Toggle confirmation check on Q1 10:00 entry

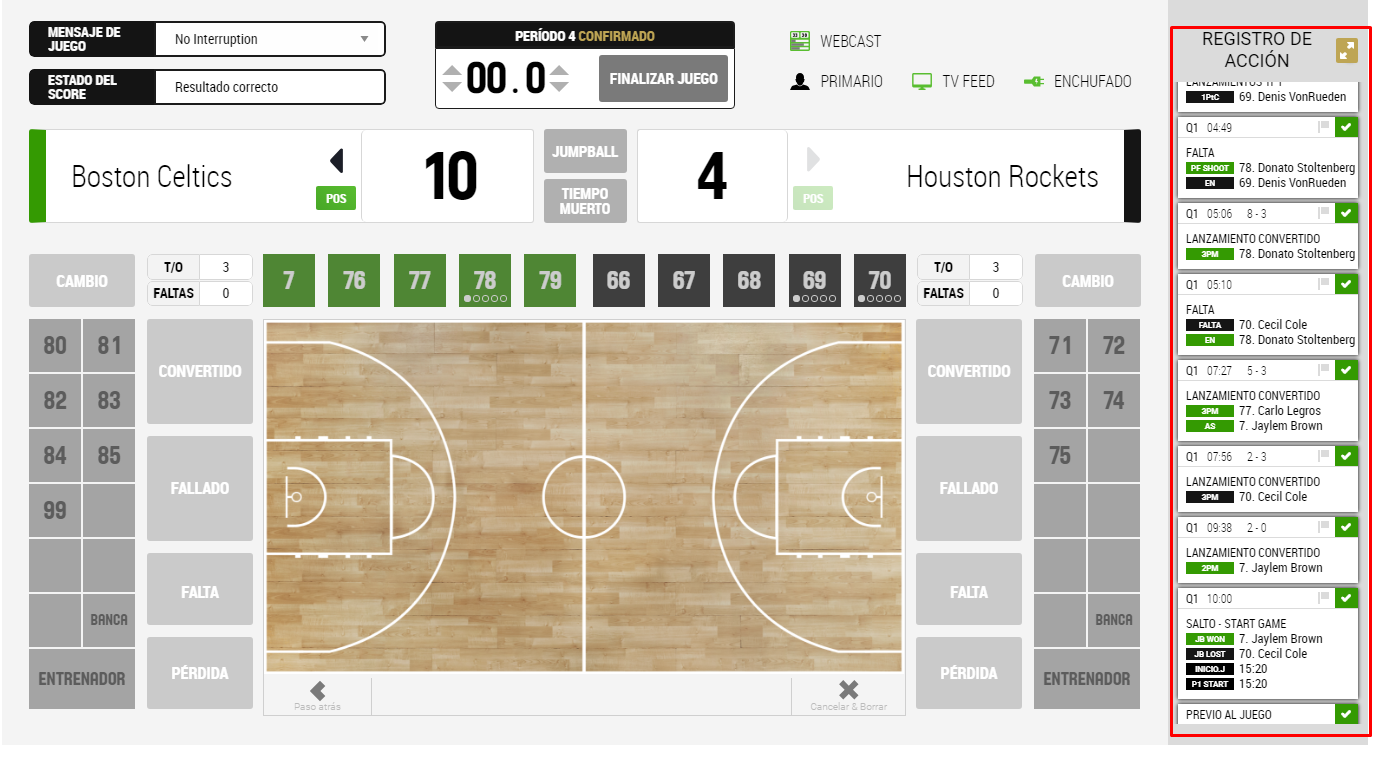tap(1346, 598)
